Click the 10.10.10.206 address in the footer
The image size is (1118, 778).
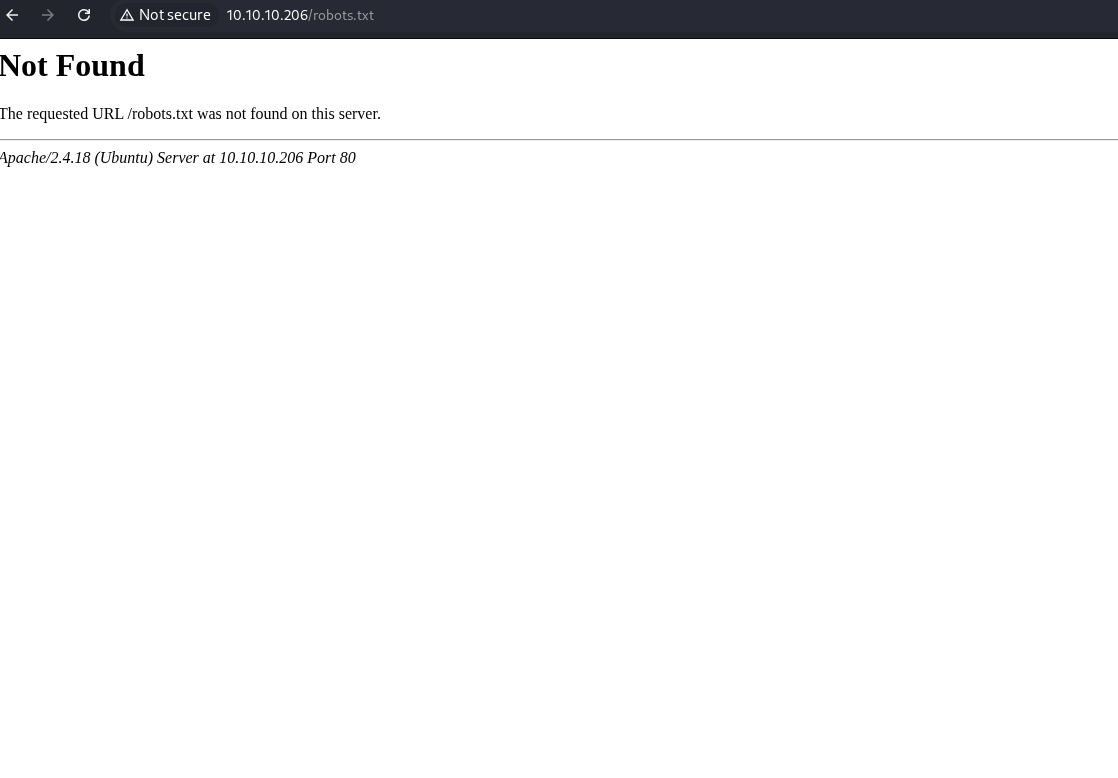pyautogui.click(x=261, y=158)
